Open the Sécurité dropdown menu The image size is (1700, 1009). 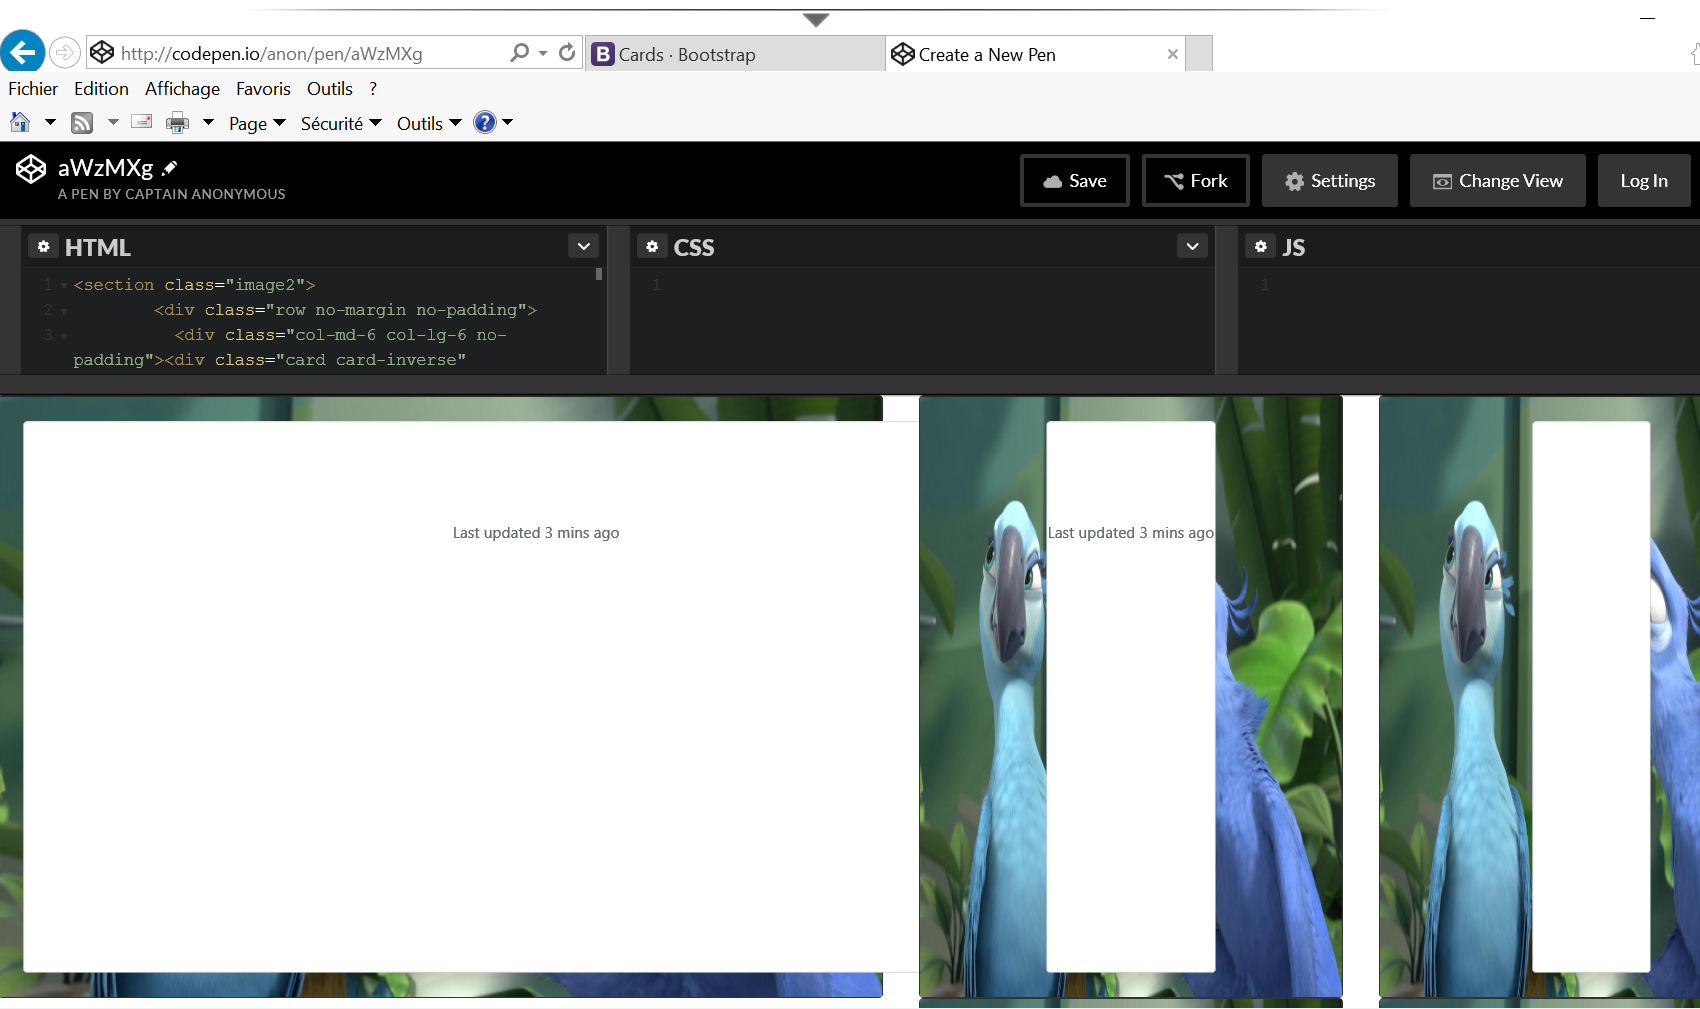[341, 123]
